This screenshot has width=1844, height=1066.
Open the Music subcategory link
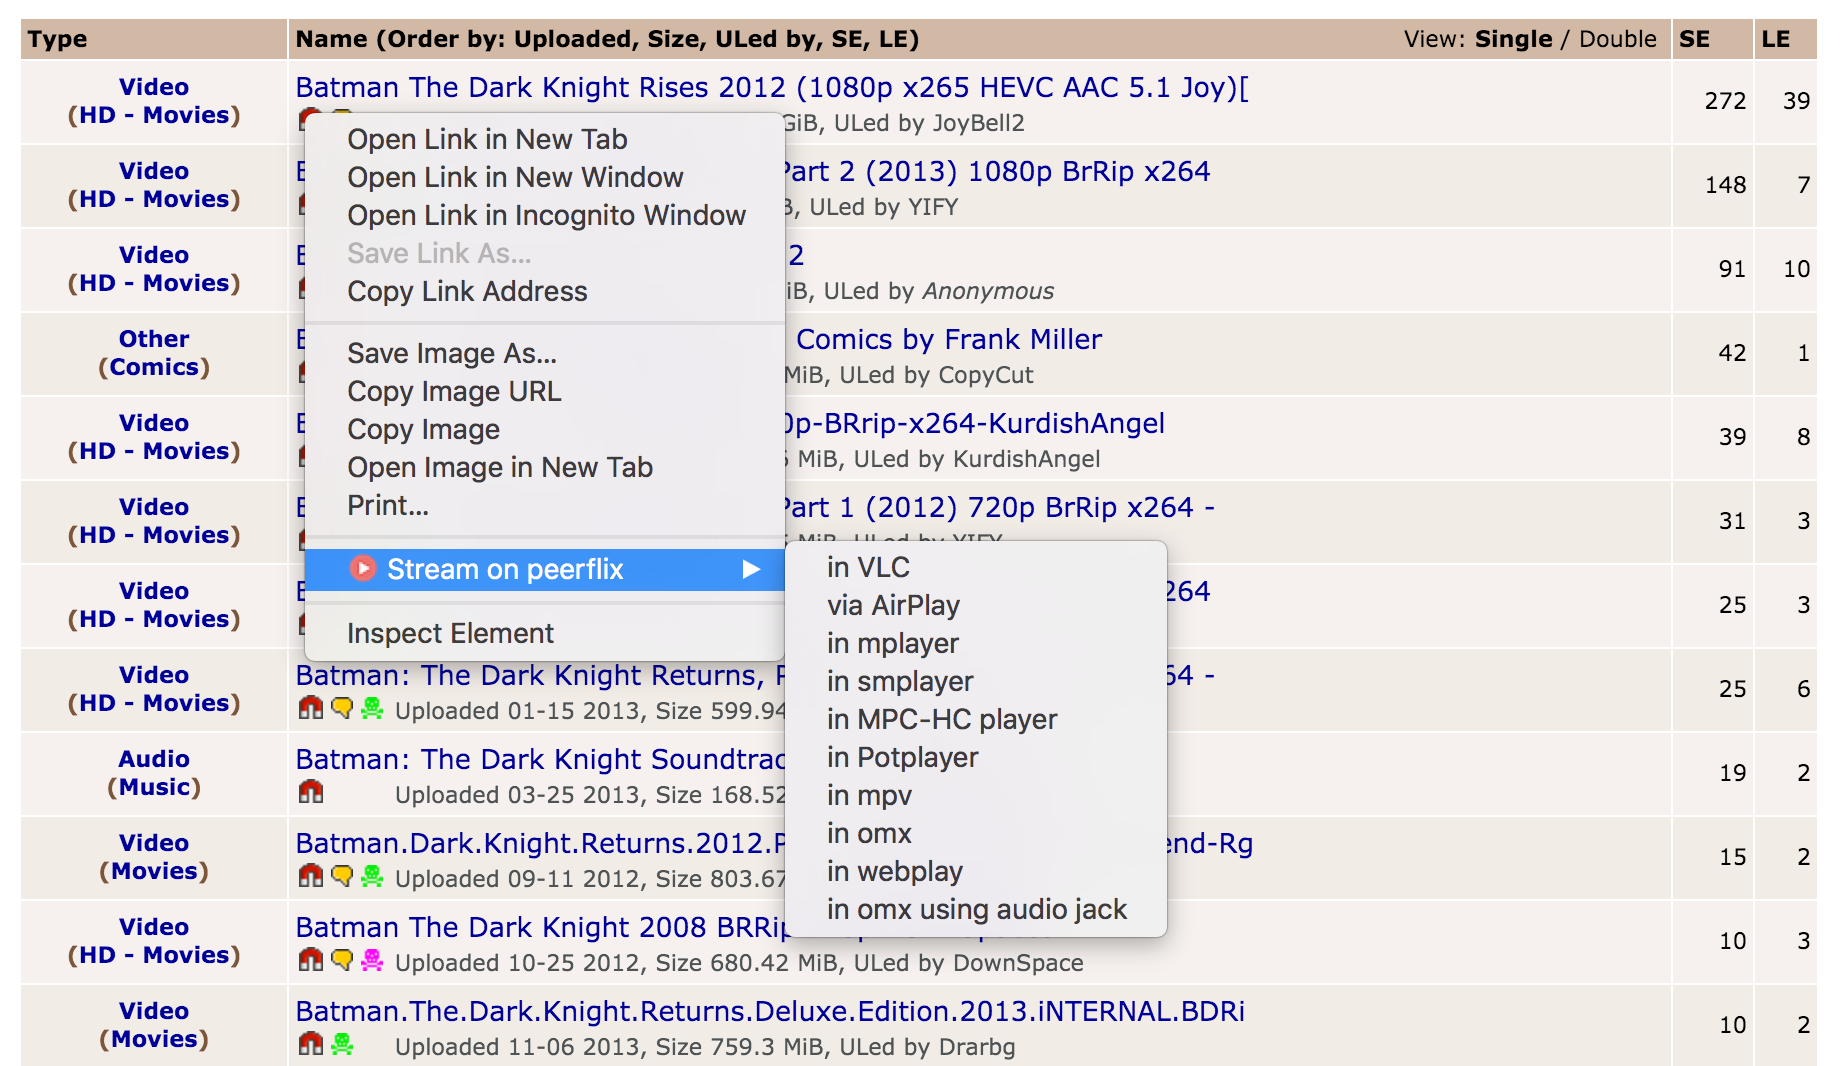tap(154, 787)
